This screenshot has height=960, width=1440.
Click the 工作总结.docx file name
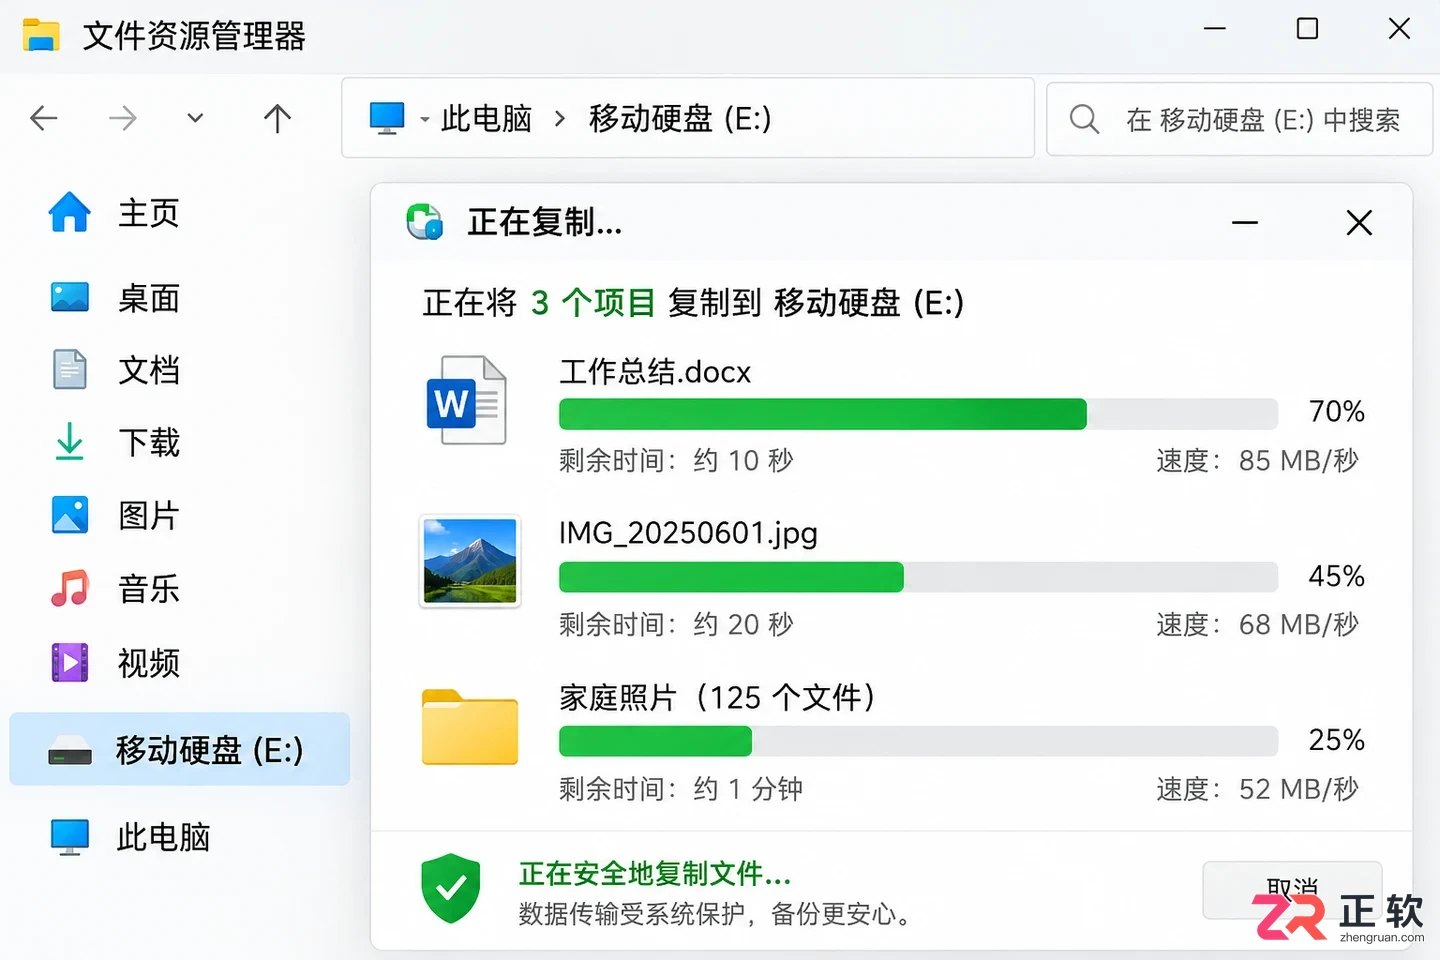click(x=655, y=372)
